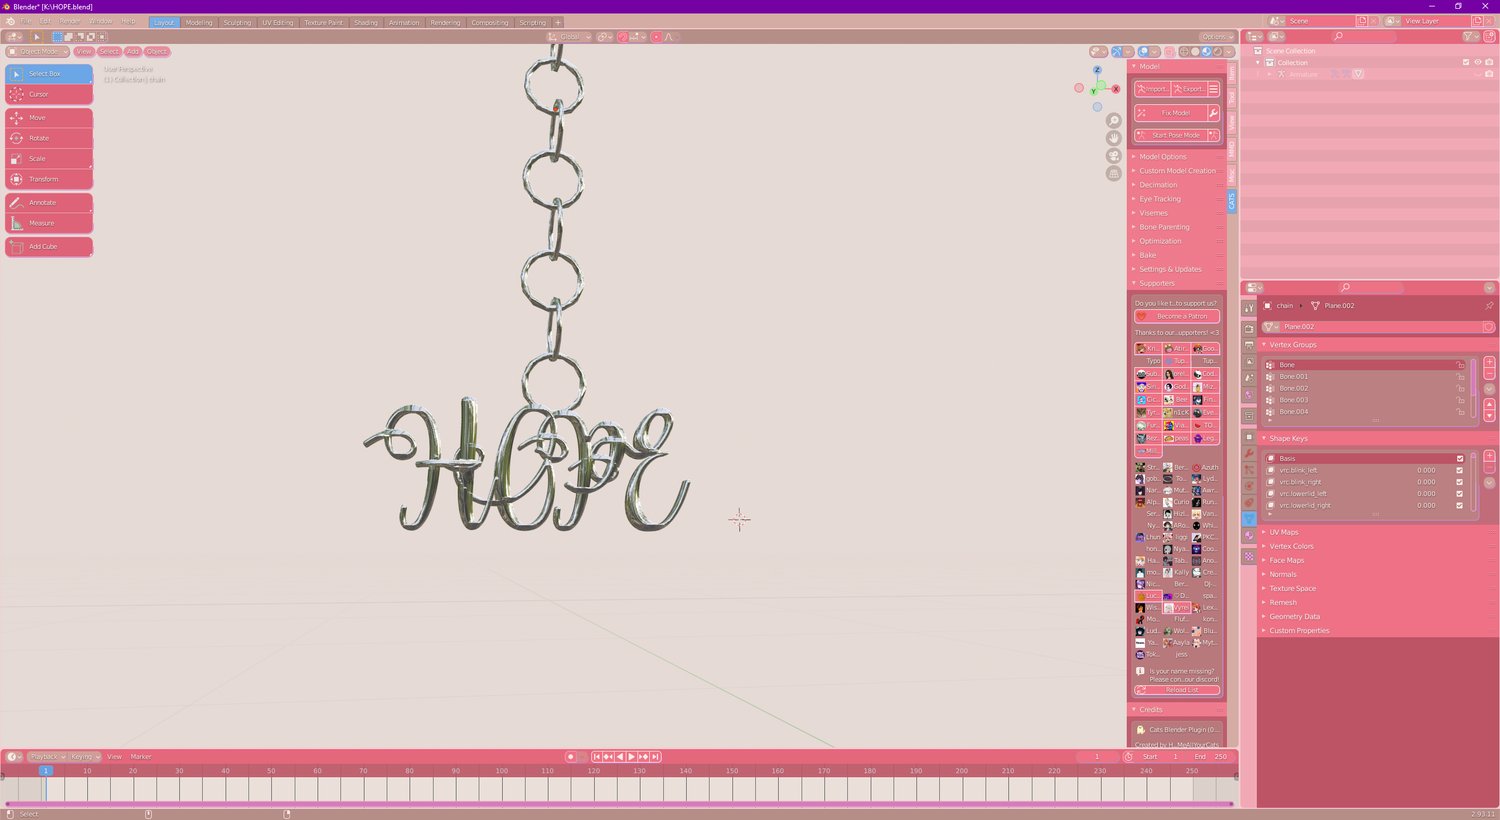Click the Become a Patron button

(x=1177, y=316)
